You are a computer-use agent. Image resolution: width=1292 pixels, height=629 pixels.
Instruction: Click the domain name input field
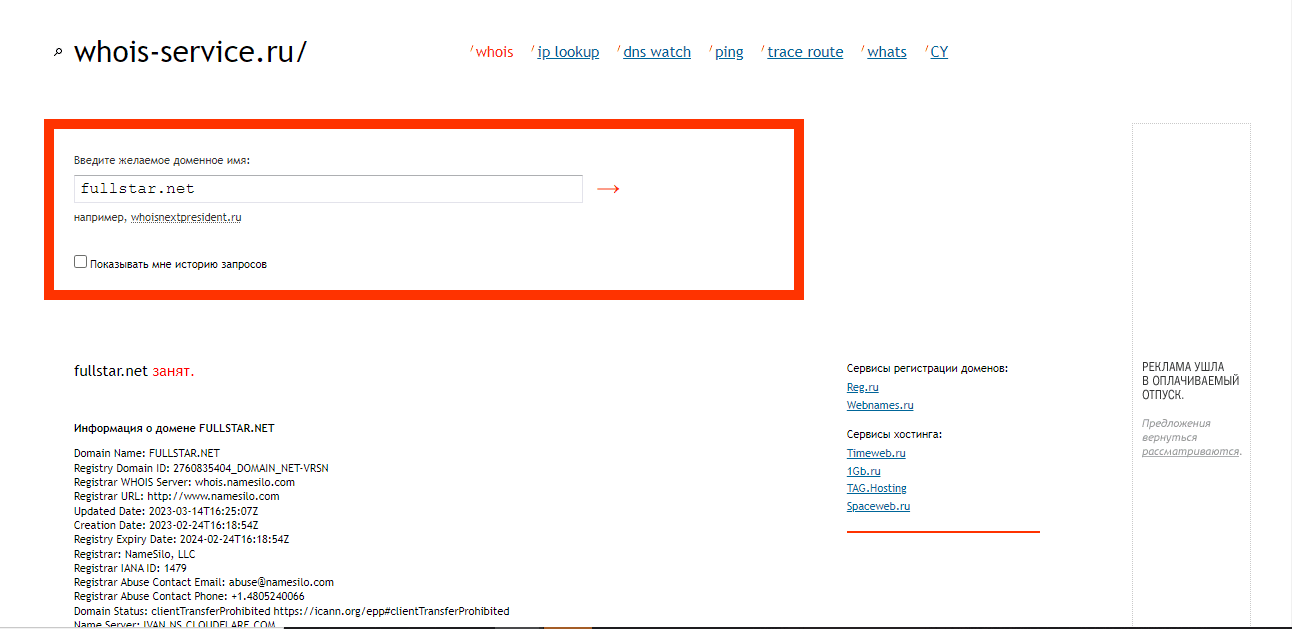pos(328,189)
